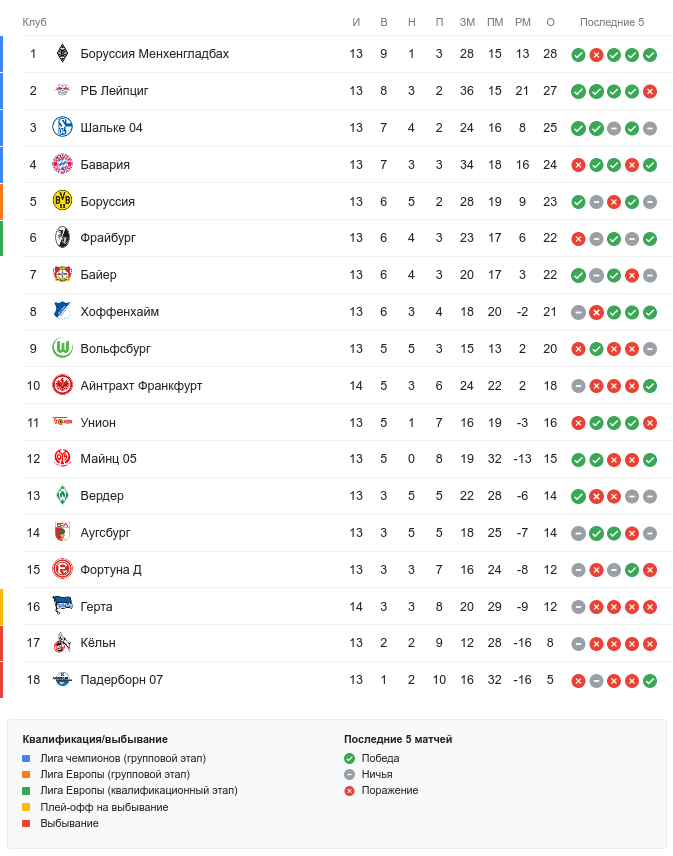Viewport: 673px width, 856px height.
Task: Click the Eintracht Frankfurt club logo
Action: (62, 386)
